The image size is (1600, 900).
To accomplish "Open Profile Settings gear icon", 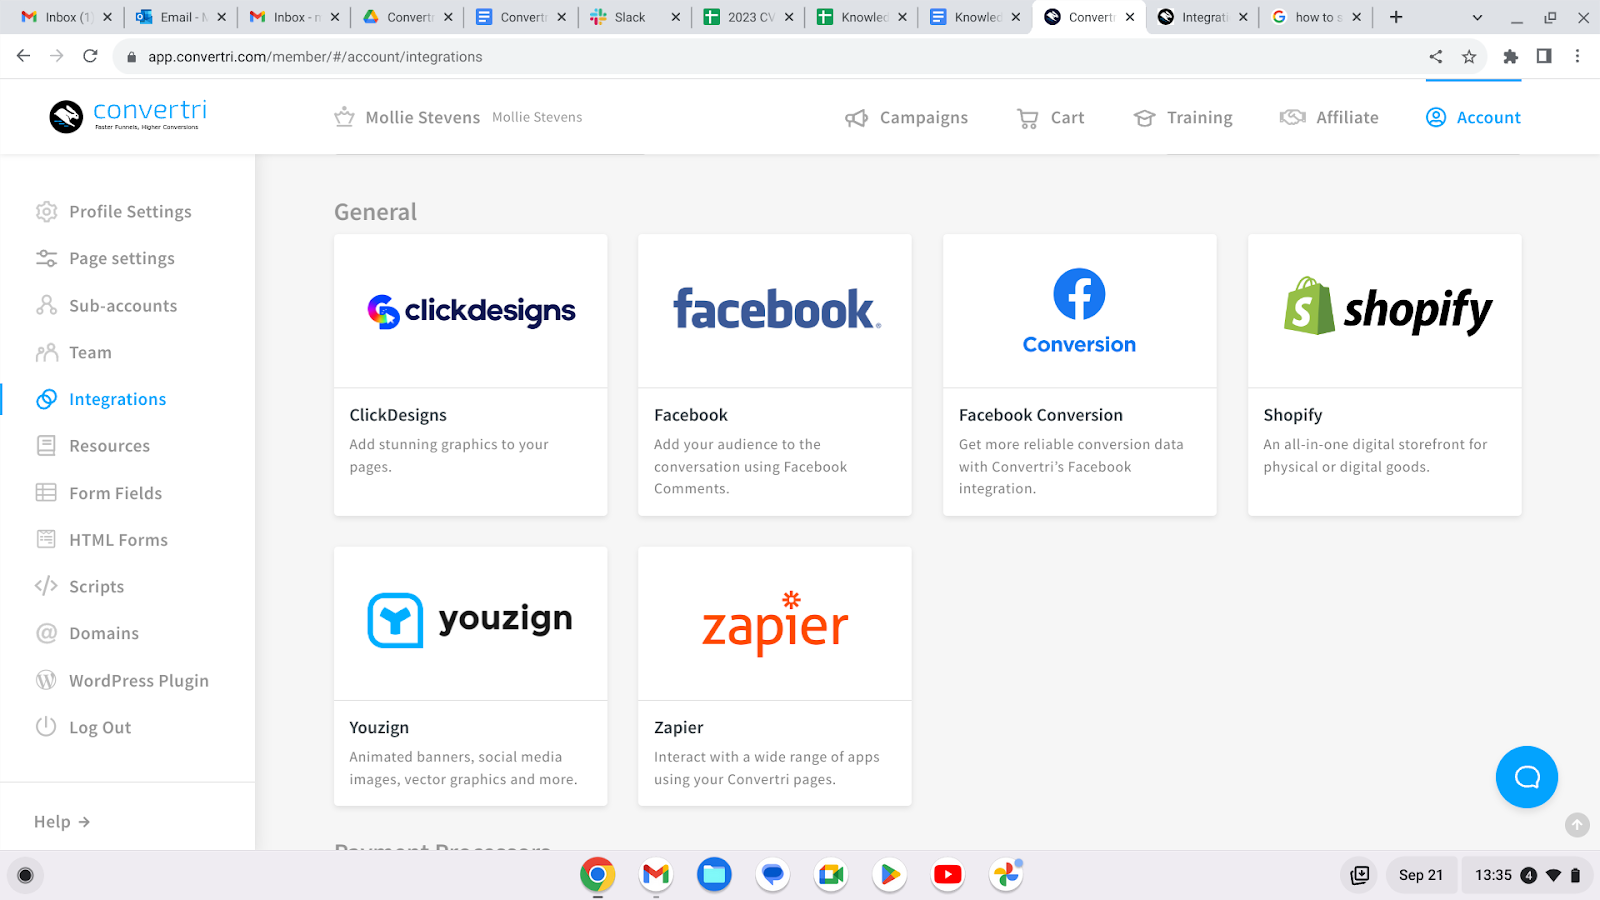I will [x=46, y=212].
